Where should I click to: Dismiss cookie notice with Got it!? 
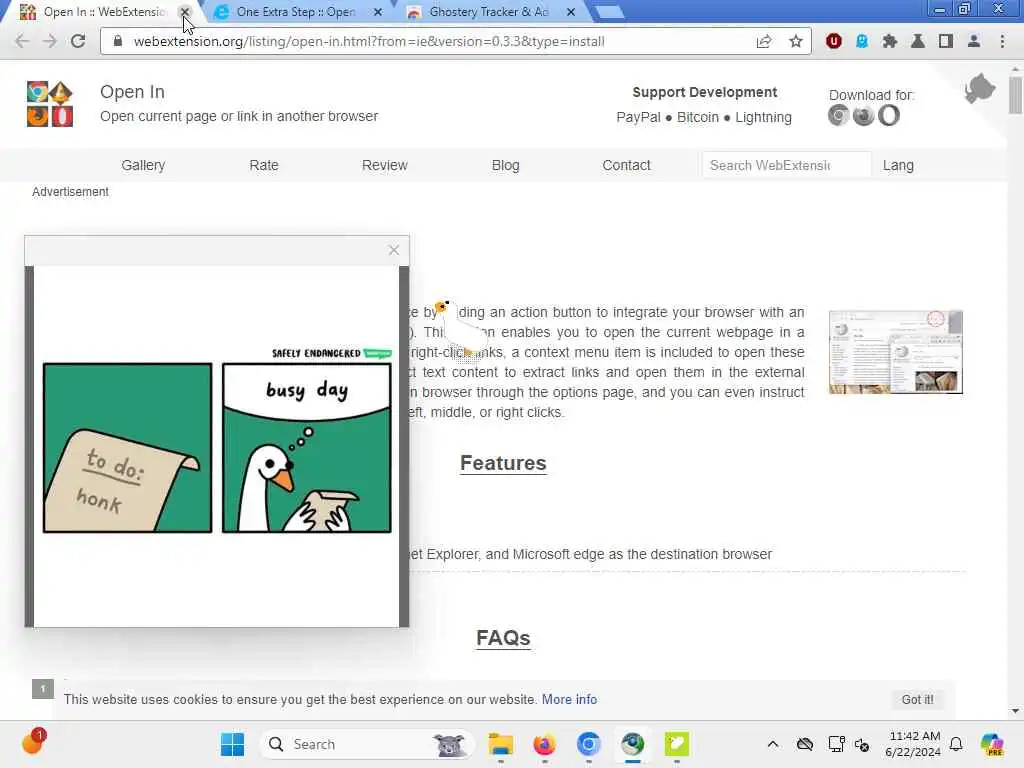[x=918, y=699]
